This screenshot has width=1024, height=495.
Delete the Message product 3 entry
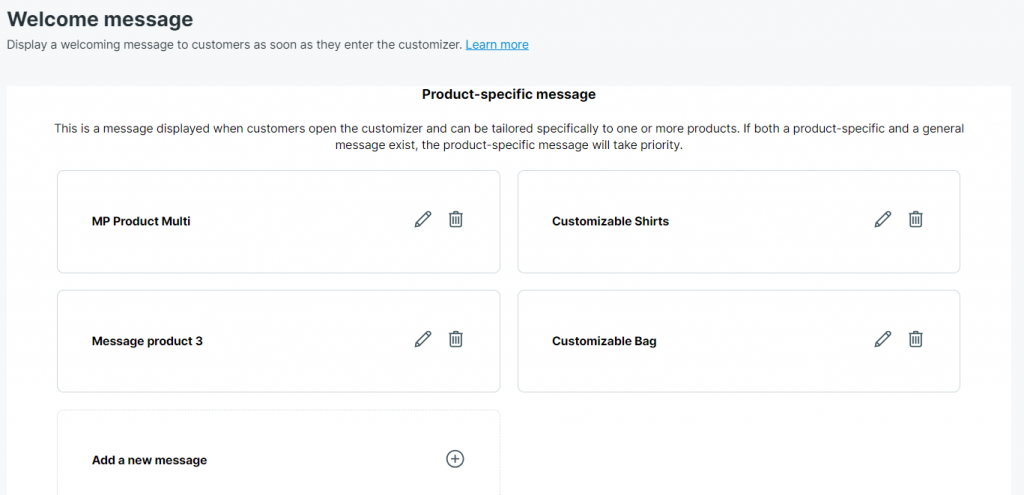click(x=456, y=339)
